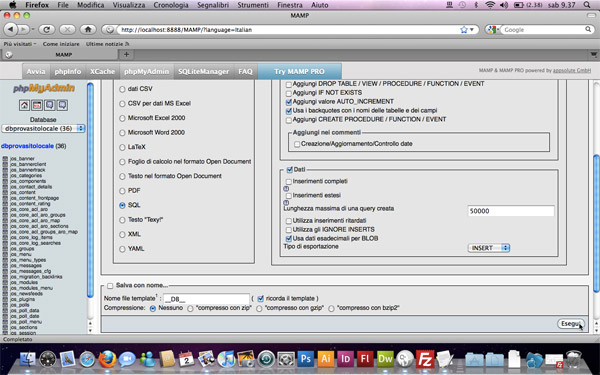
Task: Launch iTunes from the dock
Action: click(x=226, y=359)
